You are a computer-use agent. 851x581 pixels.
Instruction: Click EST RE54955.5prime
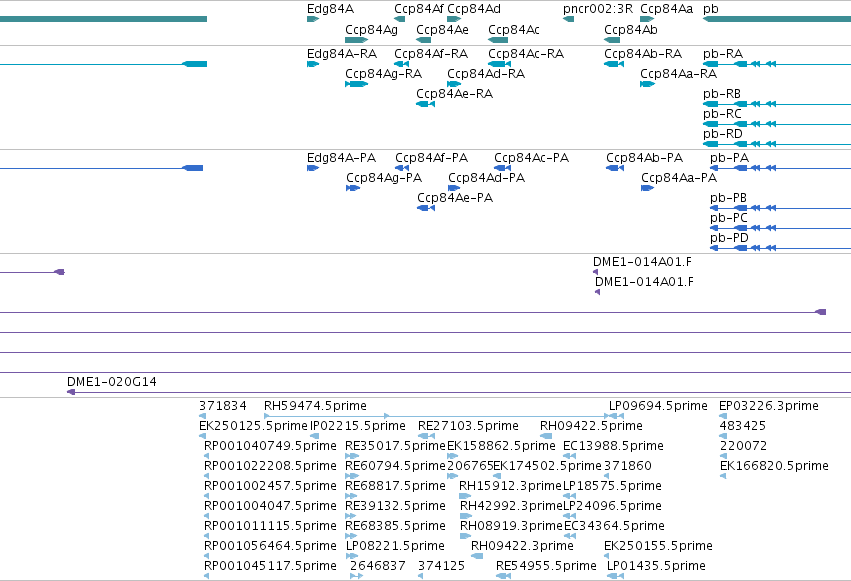(546, 566)
